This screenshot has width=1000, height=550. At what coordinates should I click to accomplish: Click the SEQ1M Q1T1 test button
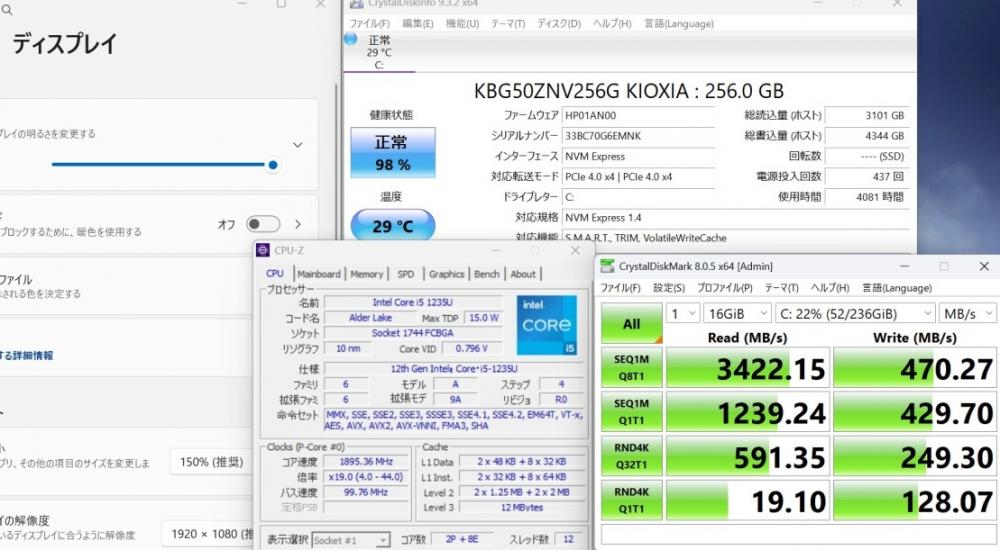point(631,412)
